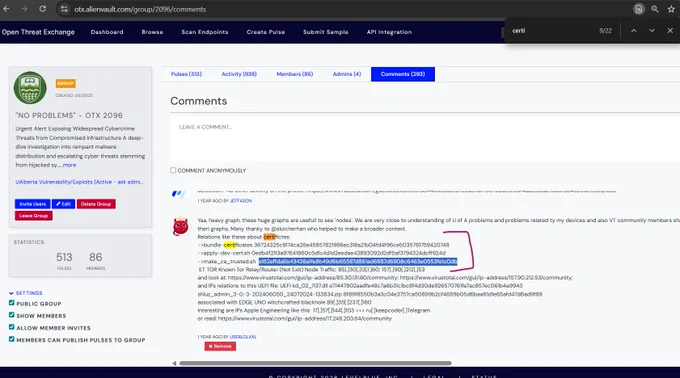Screen dimensions: 680x378
Task: Click the browser forward arrow
Action: click(24, 9)
